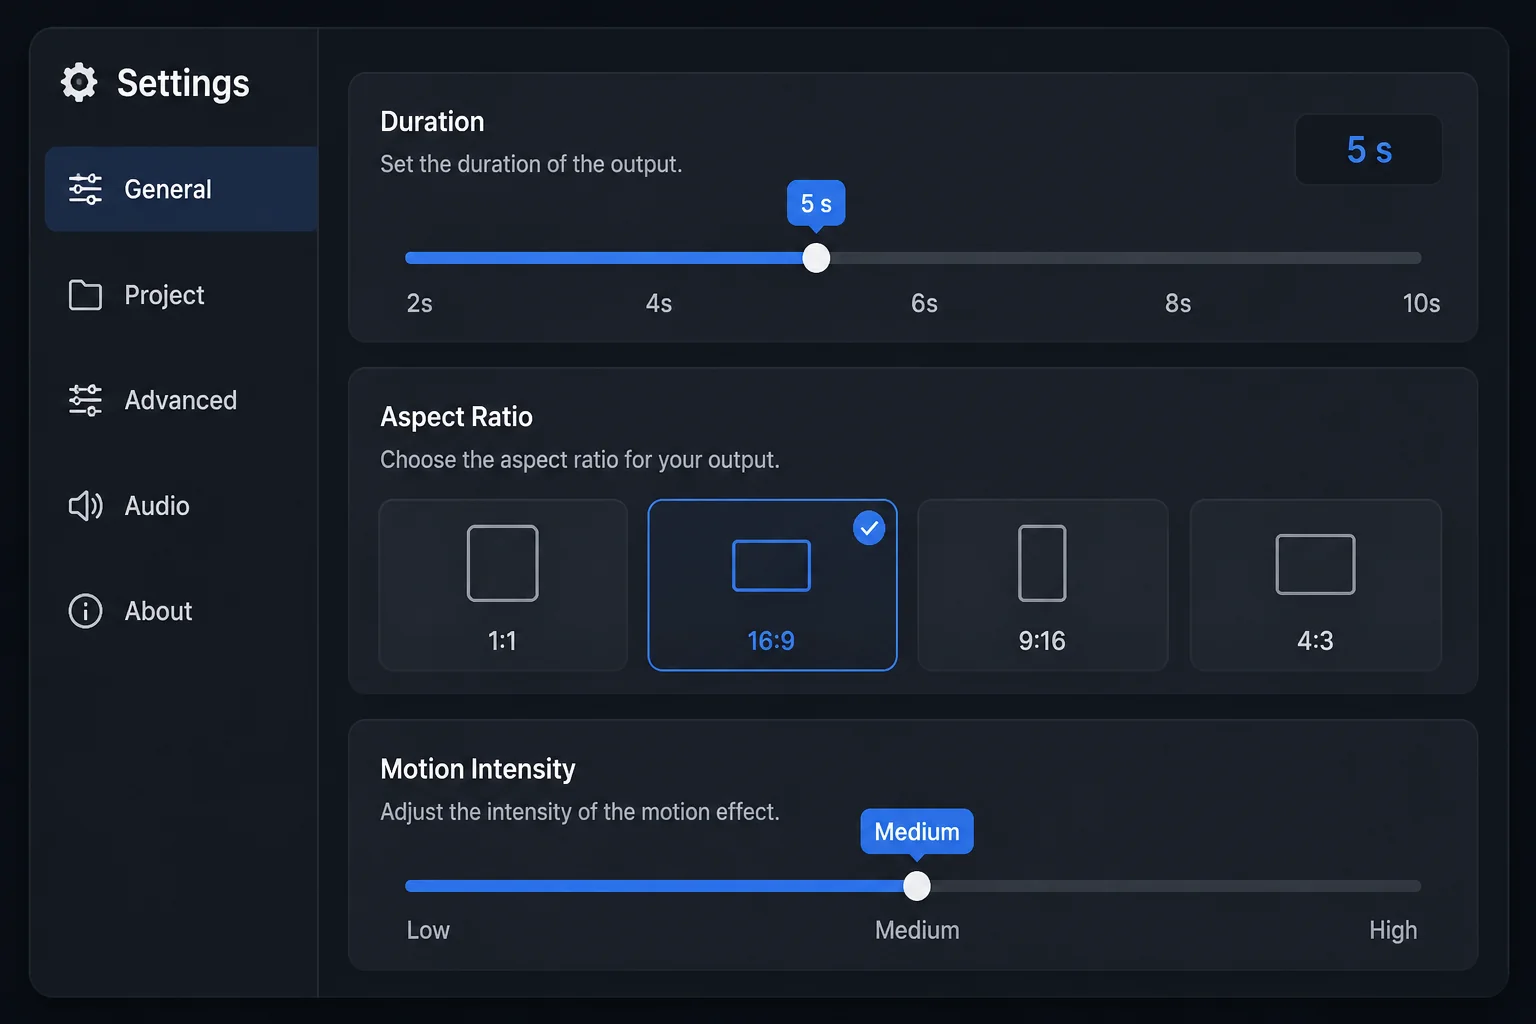This screenshot has width=1536, height=1024.
Task: Click the 2s tick label
Action: click(420, 303)
